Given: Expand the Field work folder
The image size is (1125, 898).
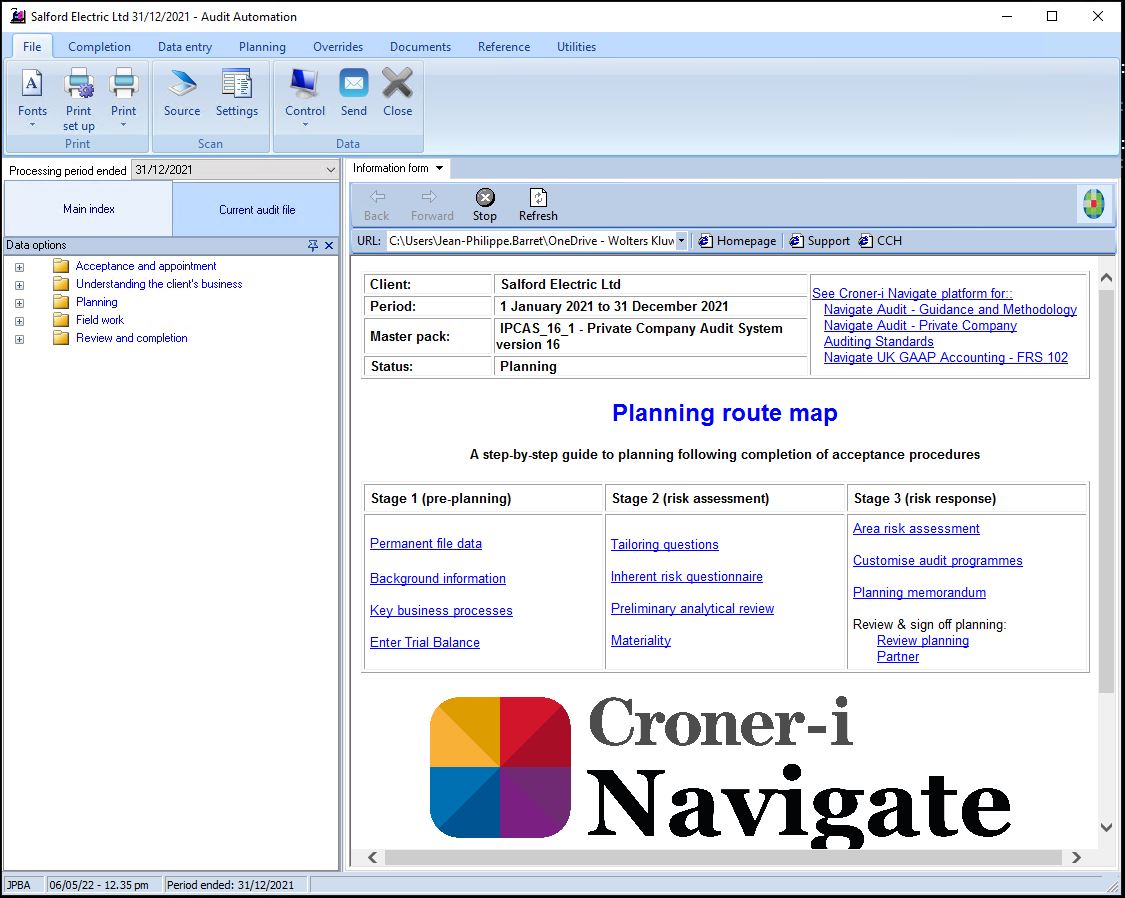Looking at the screenshot, I should 19,321.
